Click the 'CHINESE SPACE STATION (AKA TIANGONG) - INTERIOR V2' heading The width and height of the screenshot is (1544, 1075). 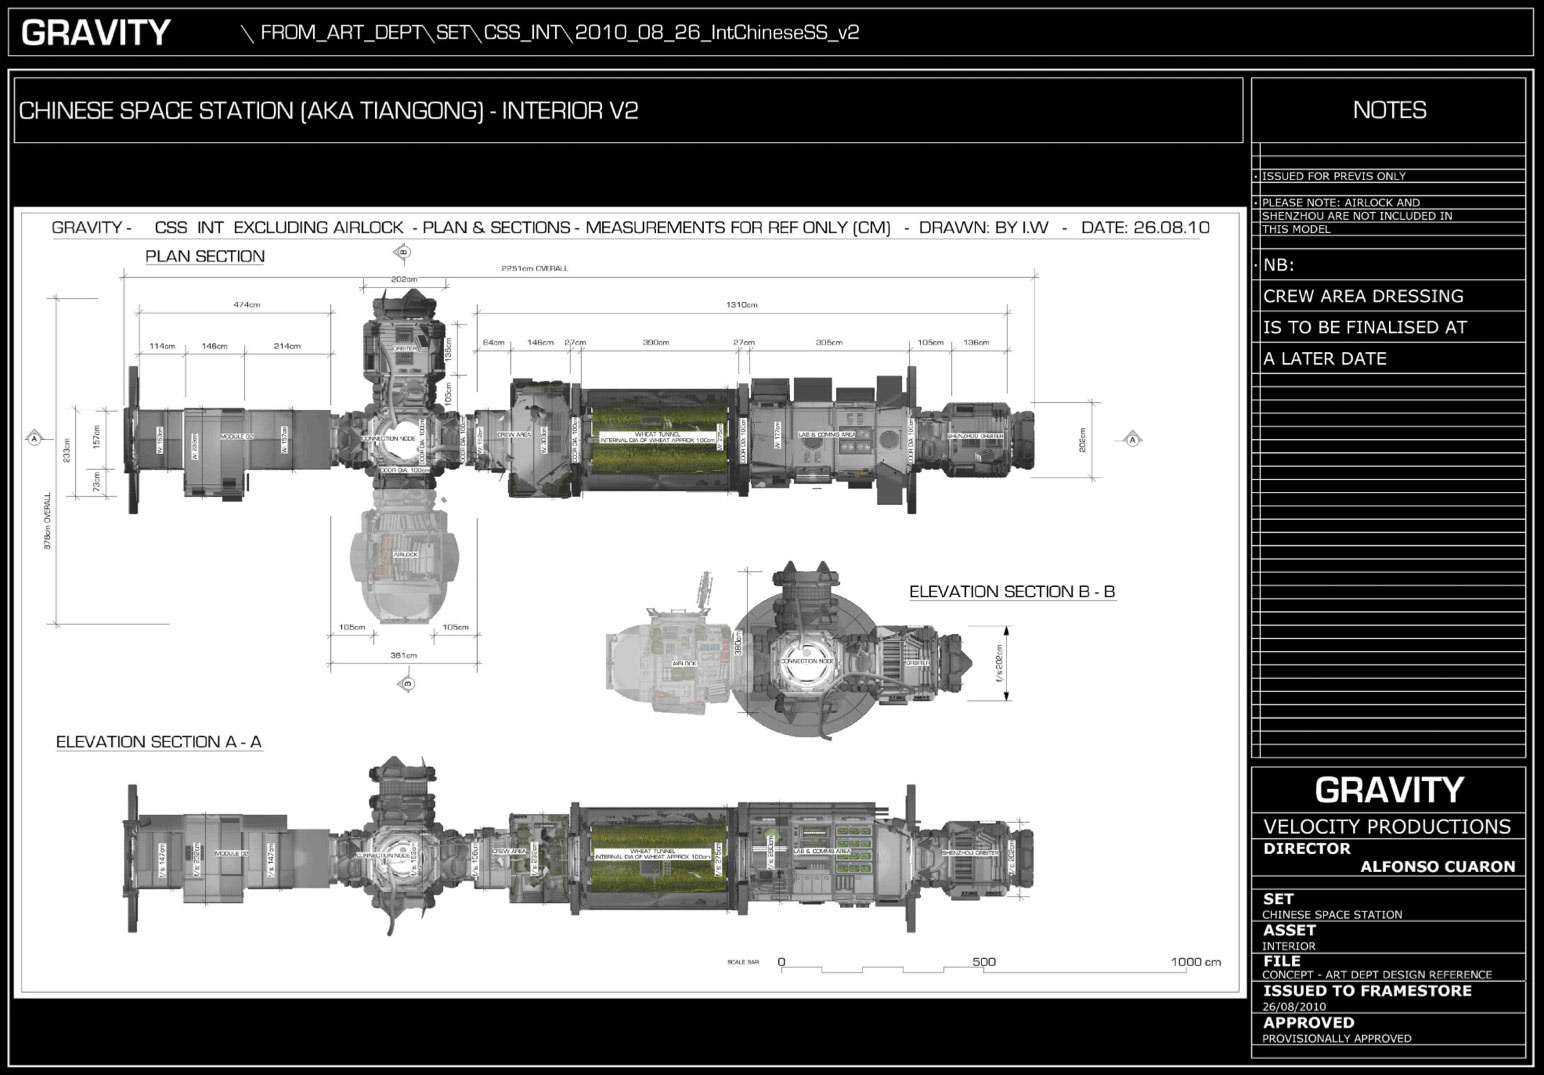328,111
